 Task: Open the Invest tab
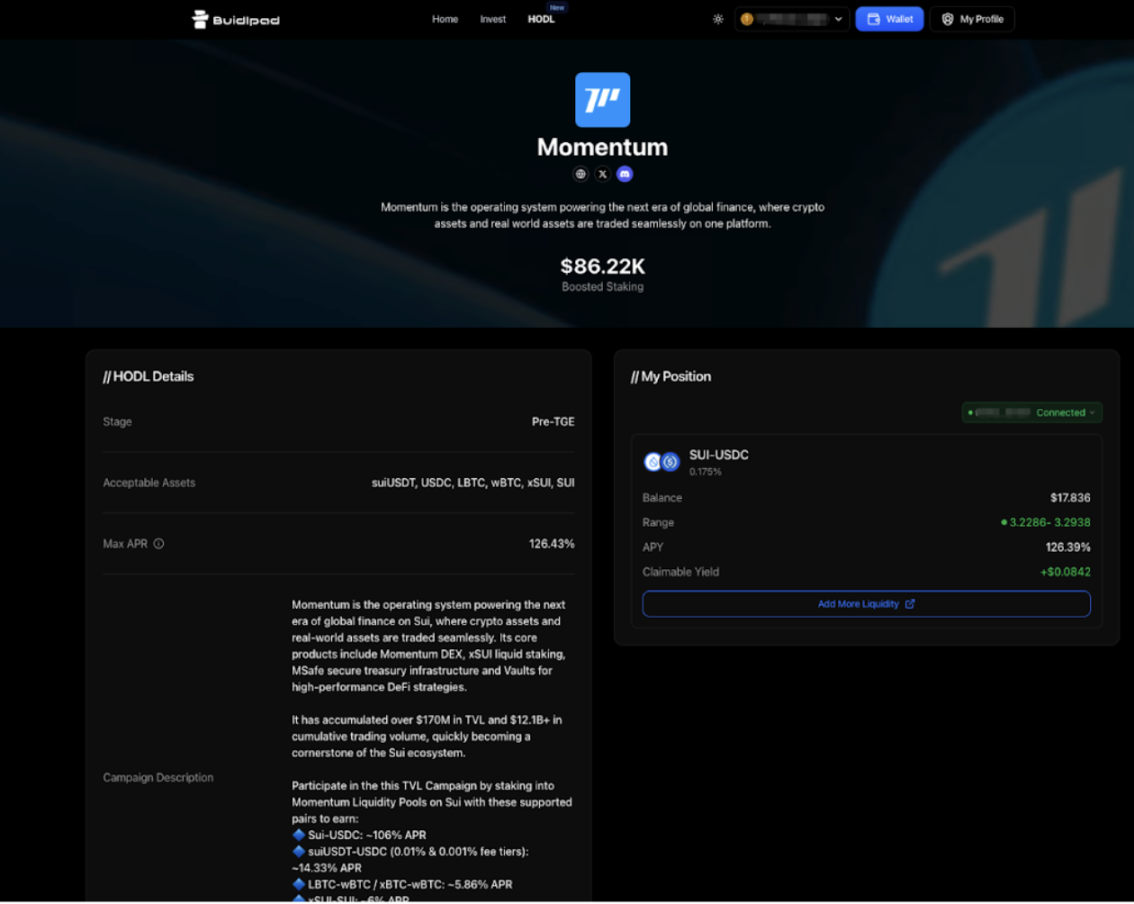pos(493,19)
